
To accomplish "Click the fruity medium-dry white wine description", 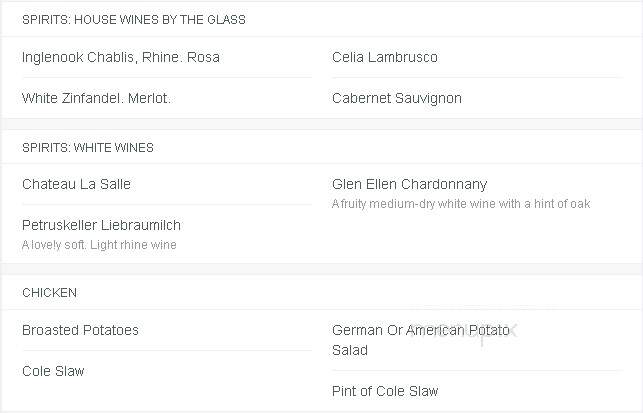I will (461, 204).
